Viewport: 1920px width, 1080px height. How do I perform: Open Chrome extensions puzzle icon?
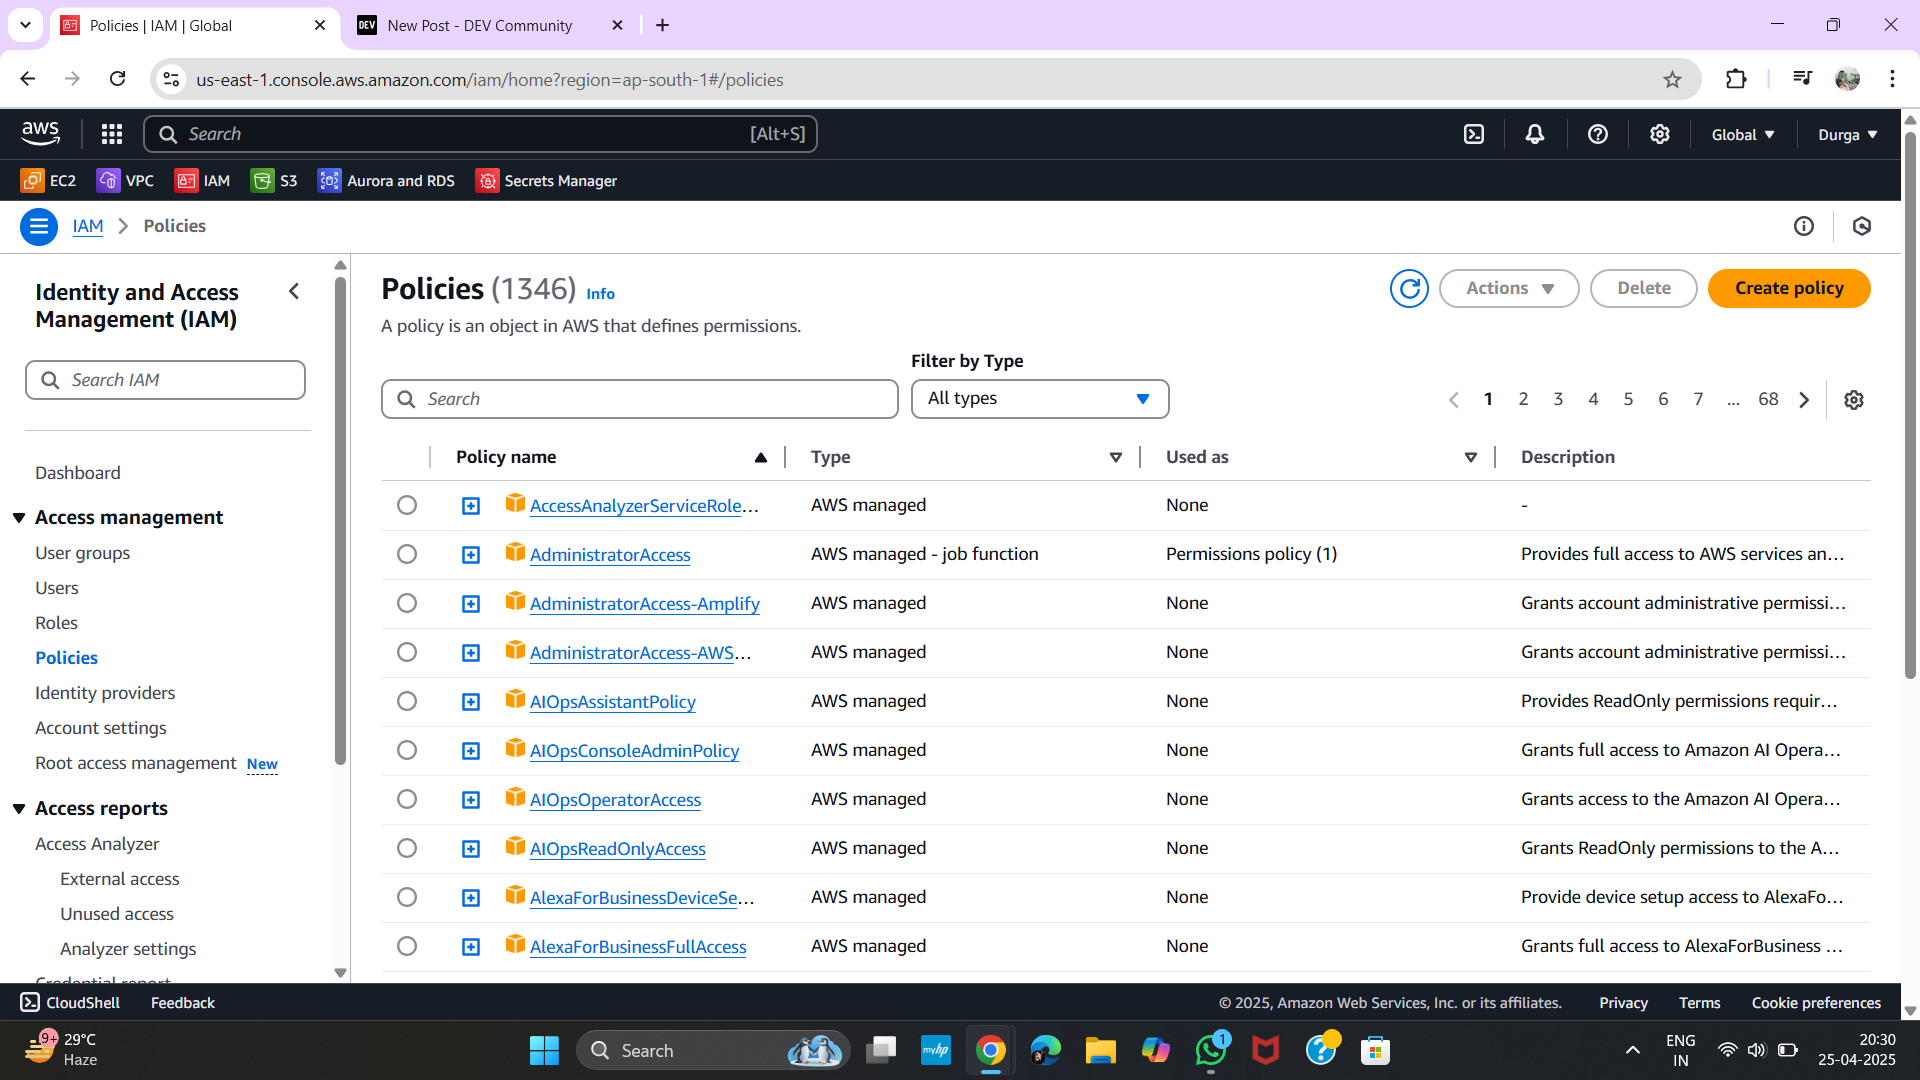[x=1736, y=79]
